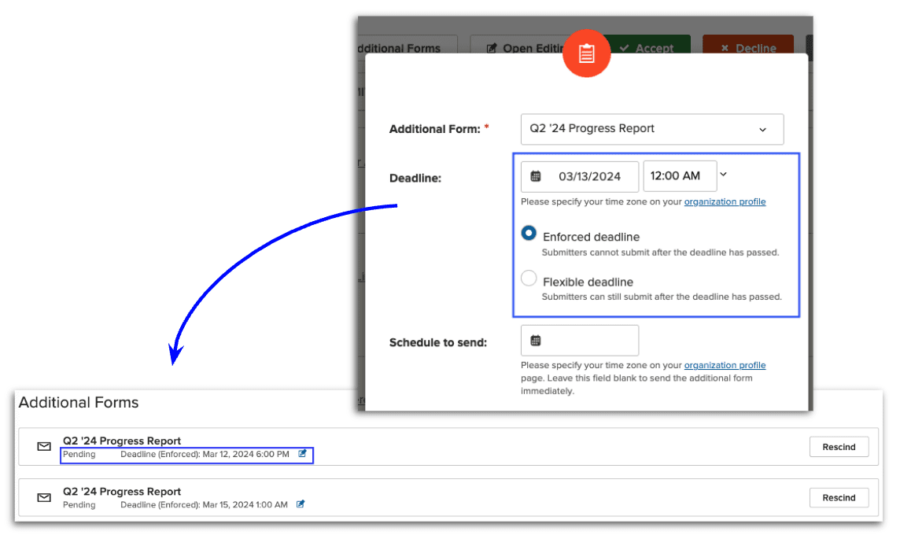This screenshot has width=900, height=535.
Task: Click the Open Editing button
Action: coord(517,46)
